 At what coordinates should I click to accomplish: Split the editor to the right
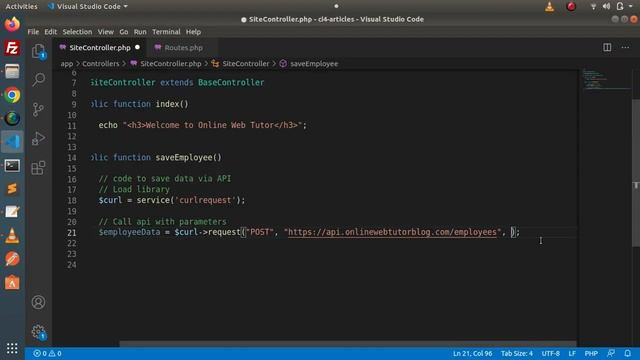pos(607,47)
